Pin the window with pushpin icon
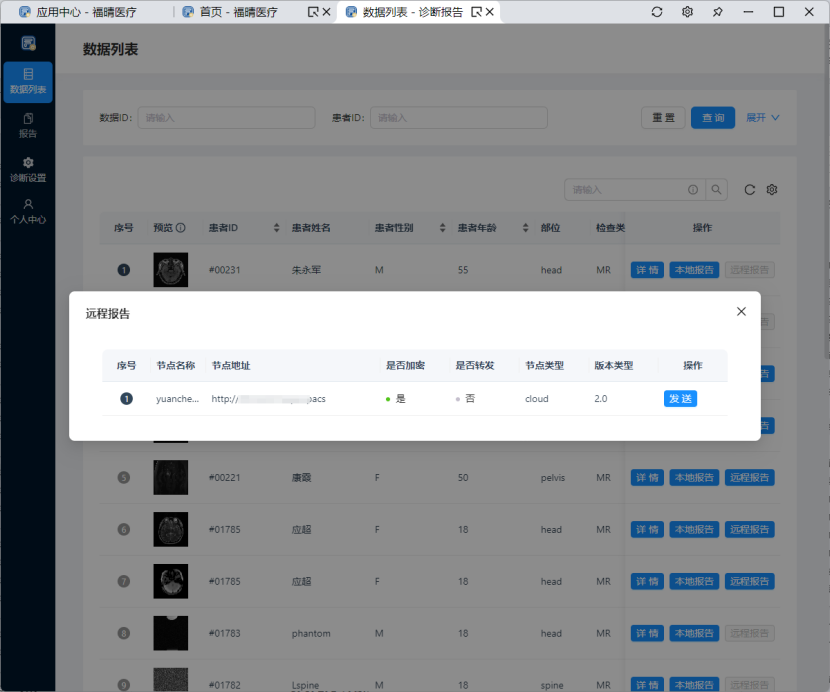This screenshot has width=830, height=692. pyautogui.click(x=717, y=12)
